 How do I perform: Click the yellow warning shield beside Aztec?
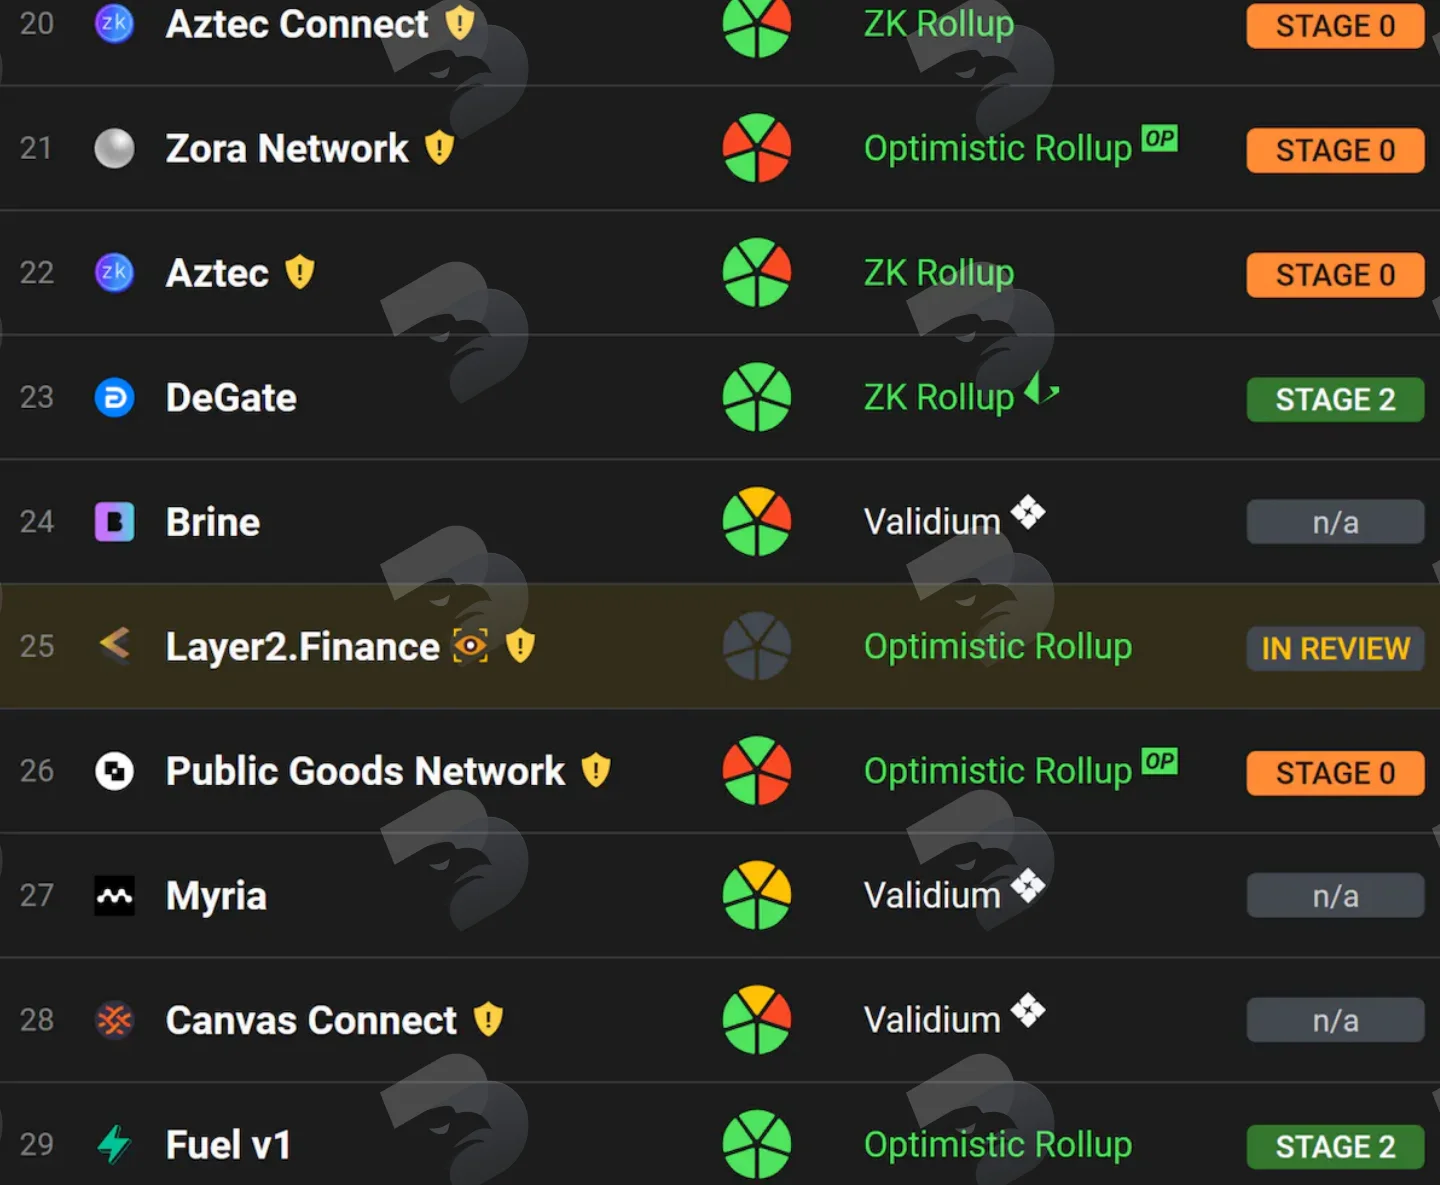(300, 272)
